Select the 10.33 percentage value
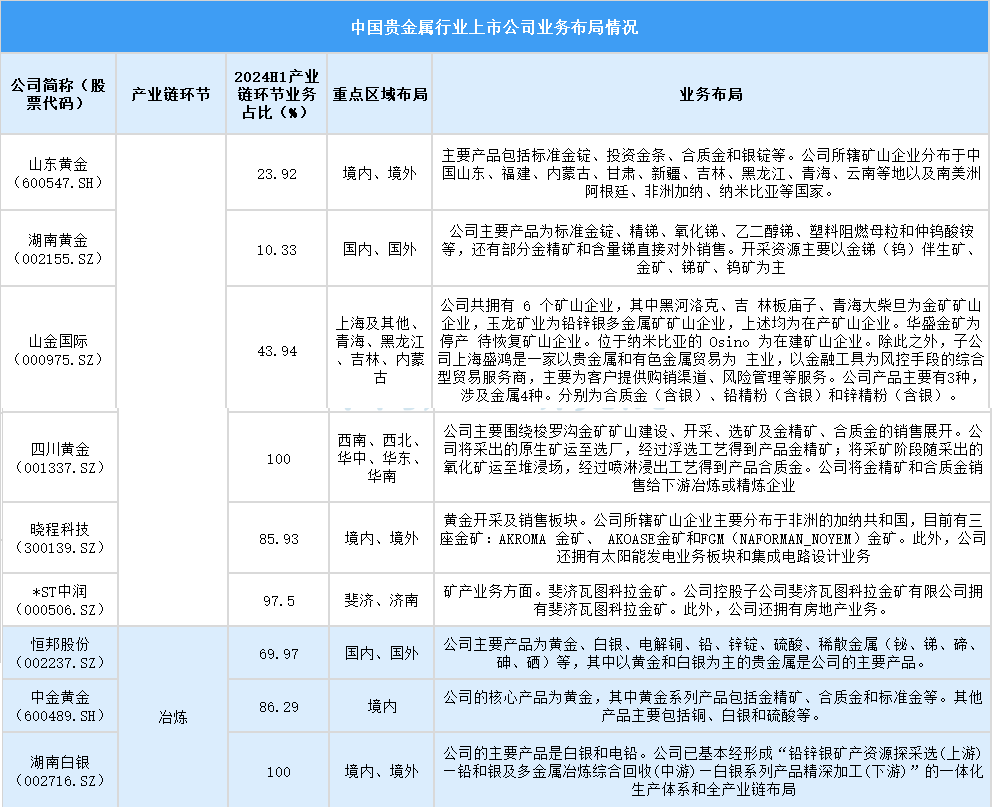 pos(276,250)
